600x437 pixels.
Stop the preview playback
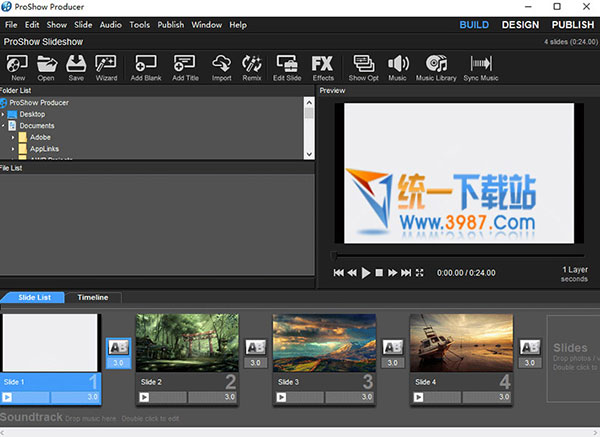click(379, 272)
